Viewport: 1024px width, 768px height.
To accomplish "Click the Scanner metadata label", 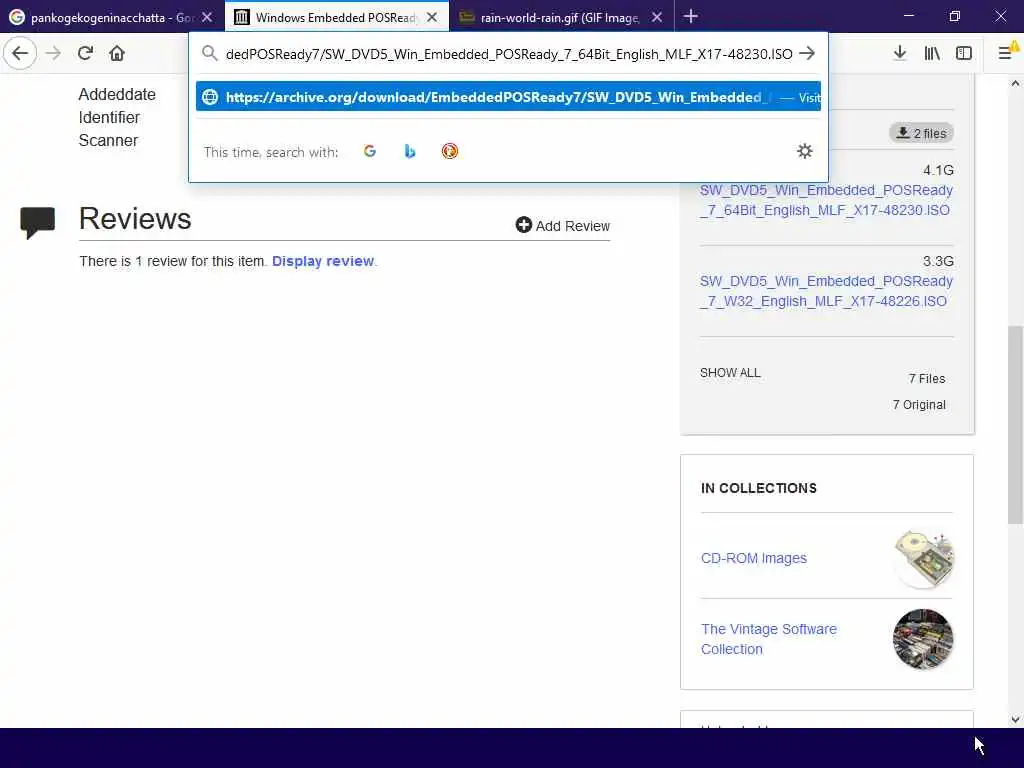I will pos(108,140).
